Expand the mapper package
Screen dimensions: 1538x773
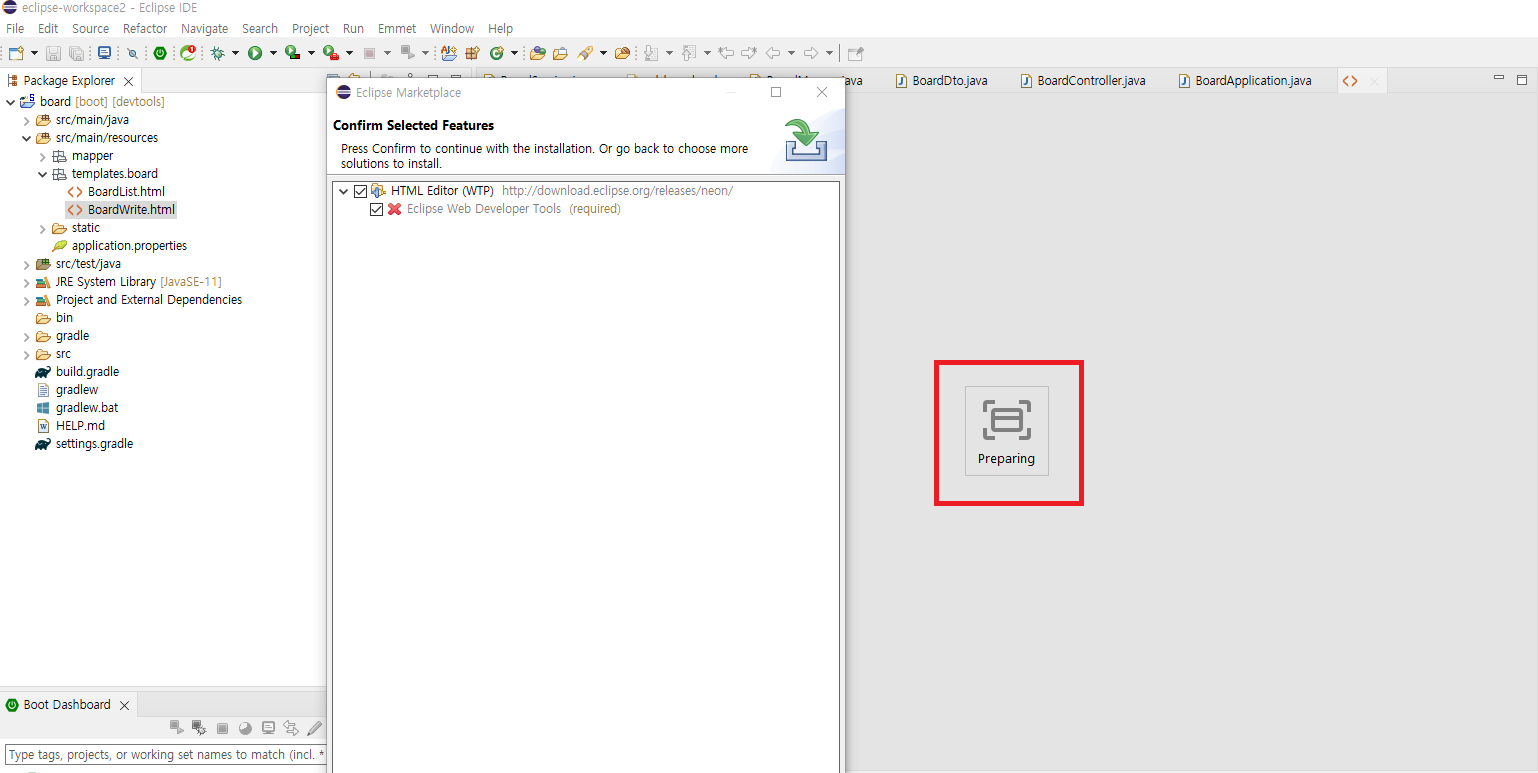(43, 156)
